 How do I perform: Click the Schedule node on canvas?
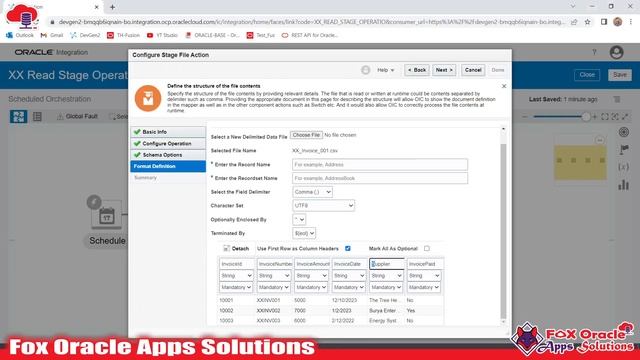107,215
